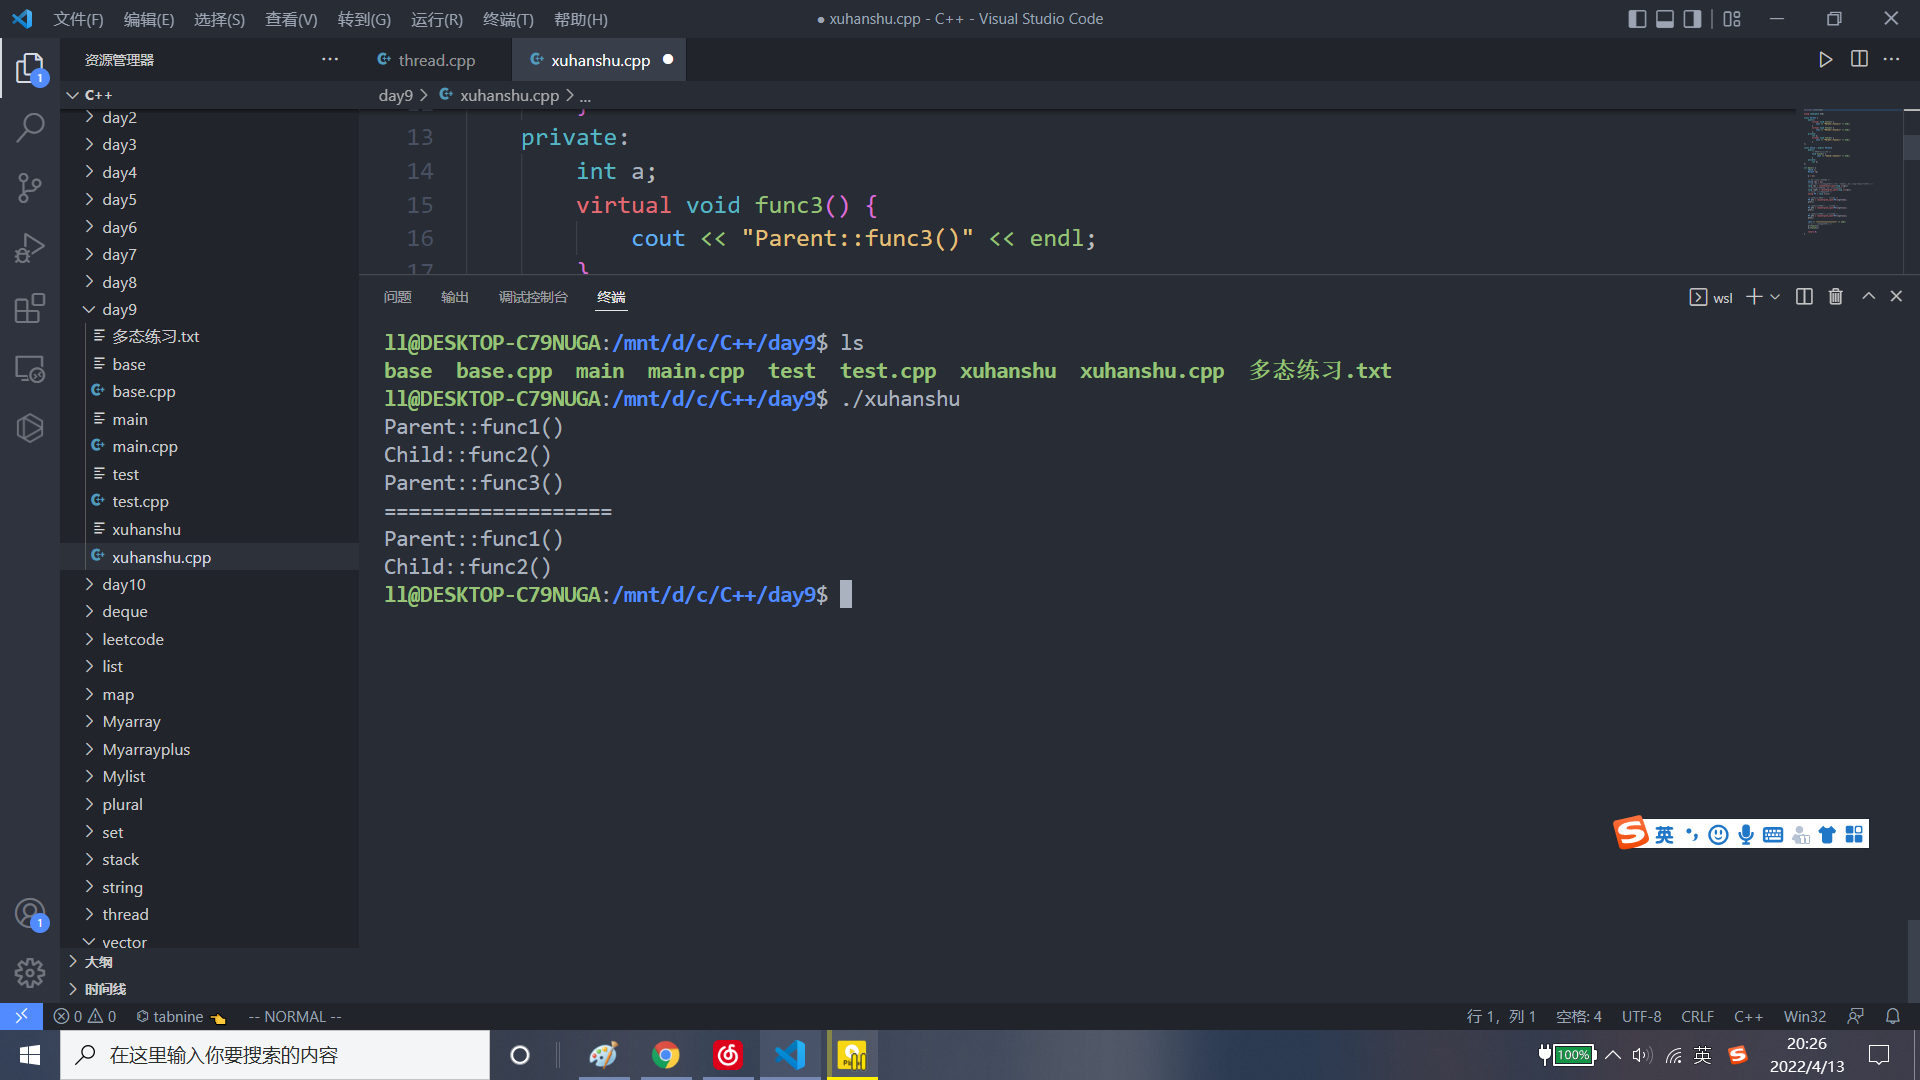The width and height of the screenshot is (1920, 1080).
Task: Open the Extensions view
Action: 30,308
